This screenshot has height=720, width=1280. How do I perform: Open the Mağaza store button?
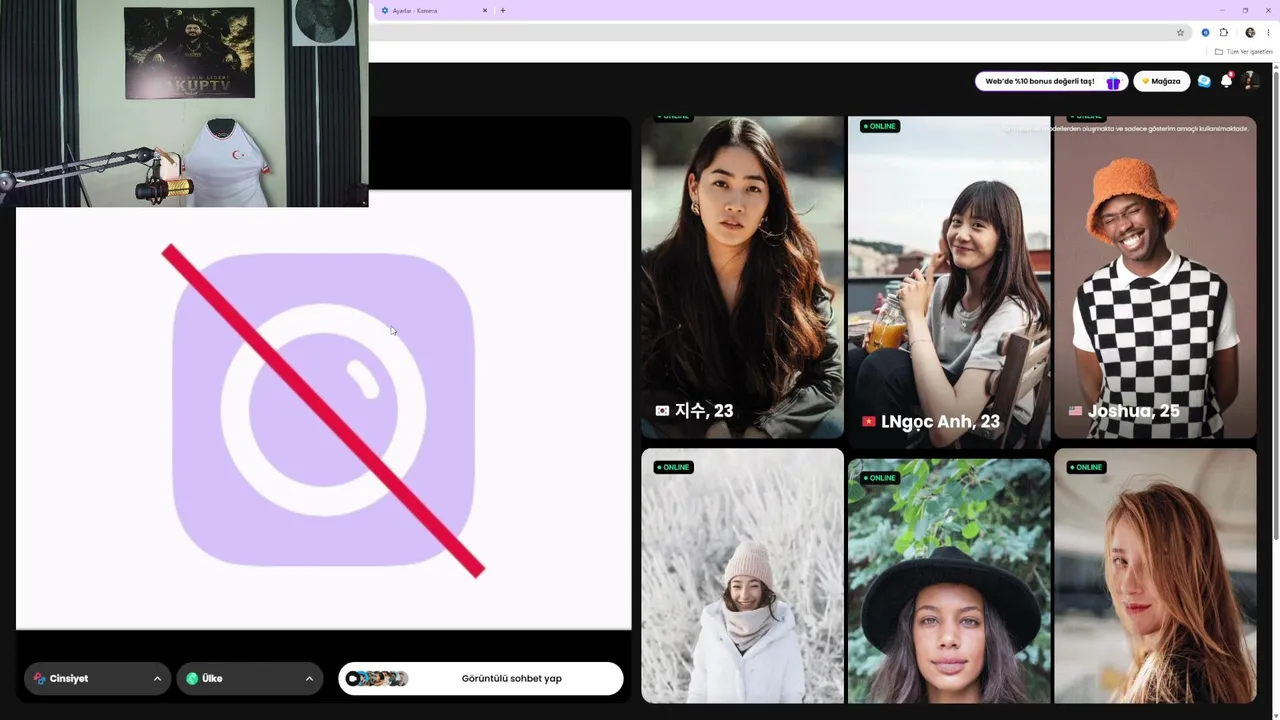click(1161, 81)
